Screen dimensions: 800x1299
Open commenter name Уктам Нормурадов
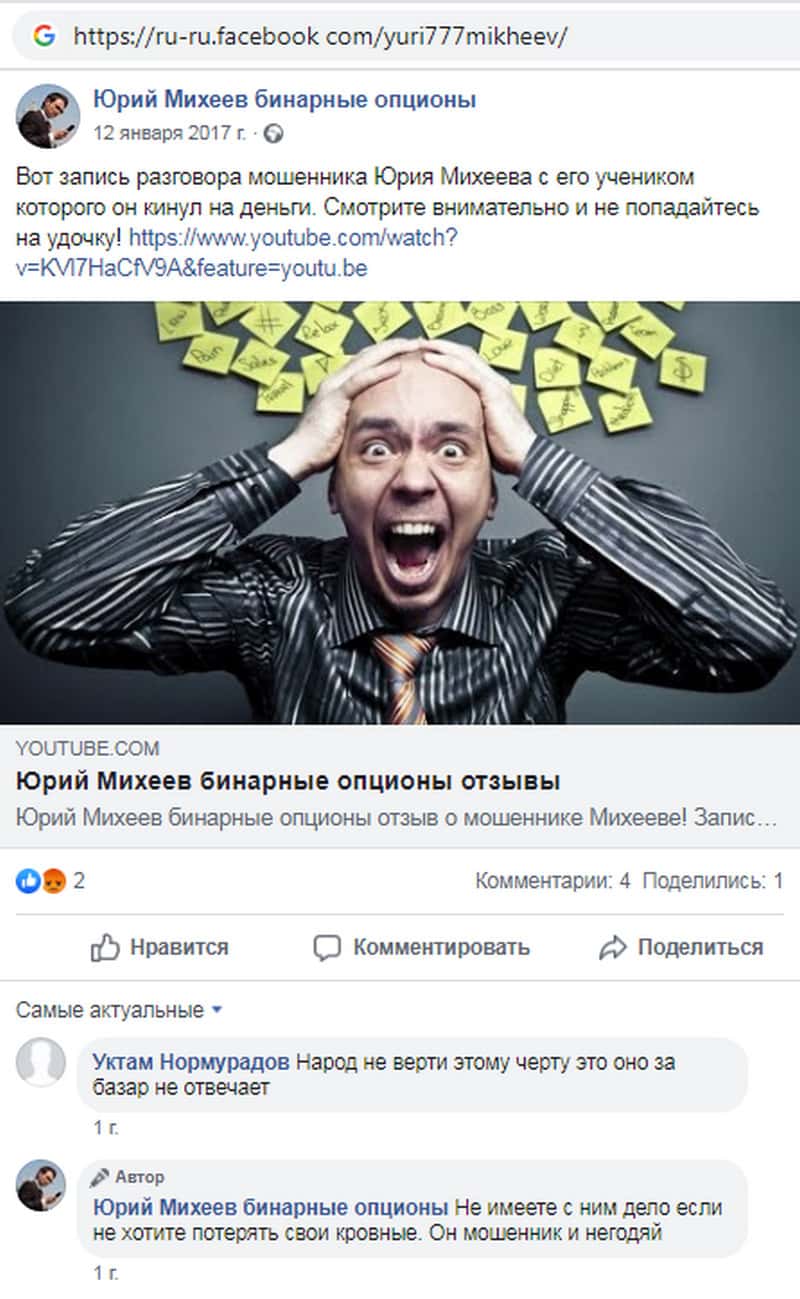[x=191, y=1061]
